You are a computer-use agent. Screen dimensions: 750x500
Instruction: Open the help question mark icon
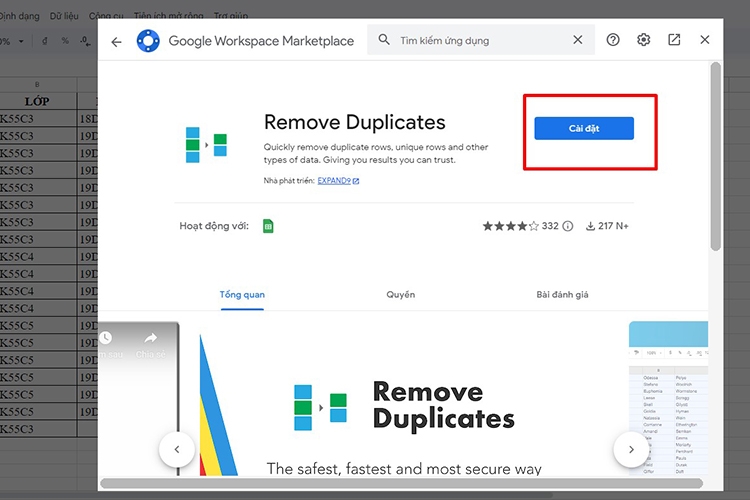[613, 40]
